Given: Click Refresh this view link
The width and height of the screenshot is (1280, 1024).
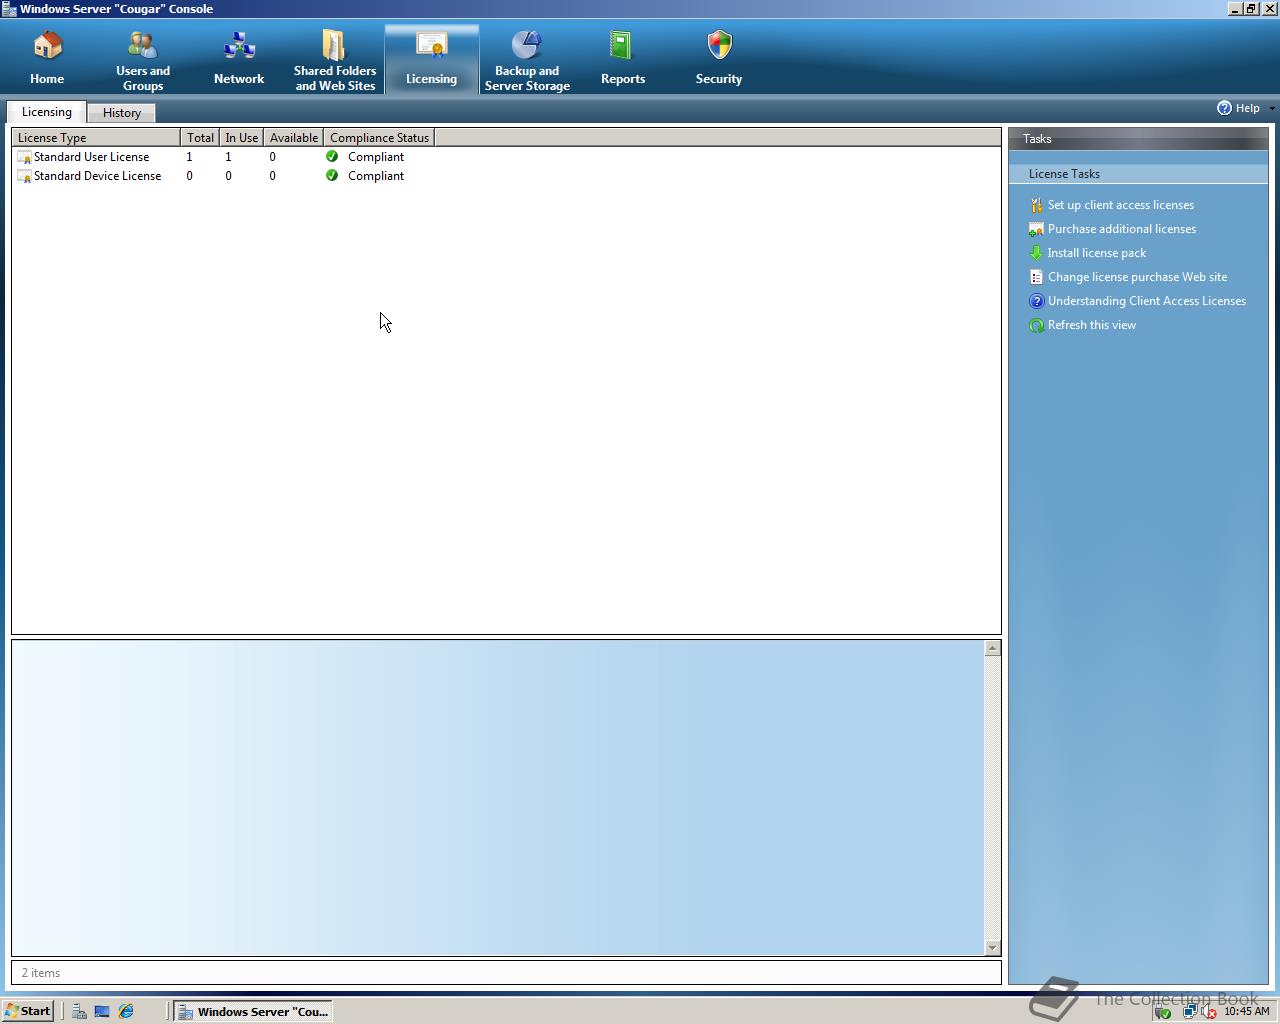Looking at the screenshot, I should (1092, 325).
